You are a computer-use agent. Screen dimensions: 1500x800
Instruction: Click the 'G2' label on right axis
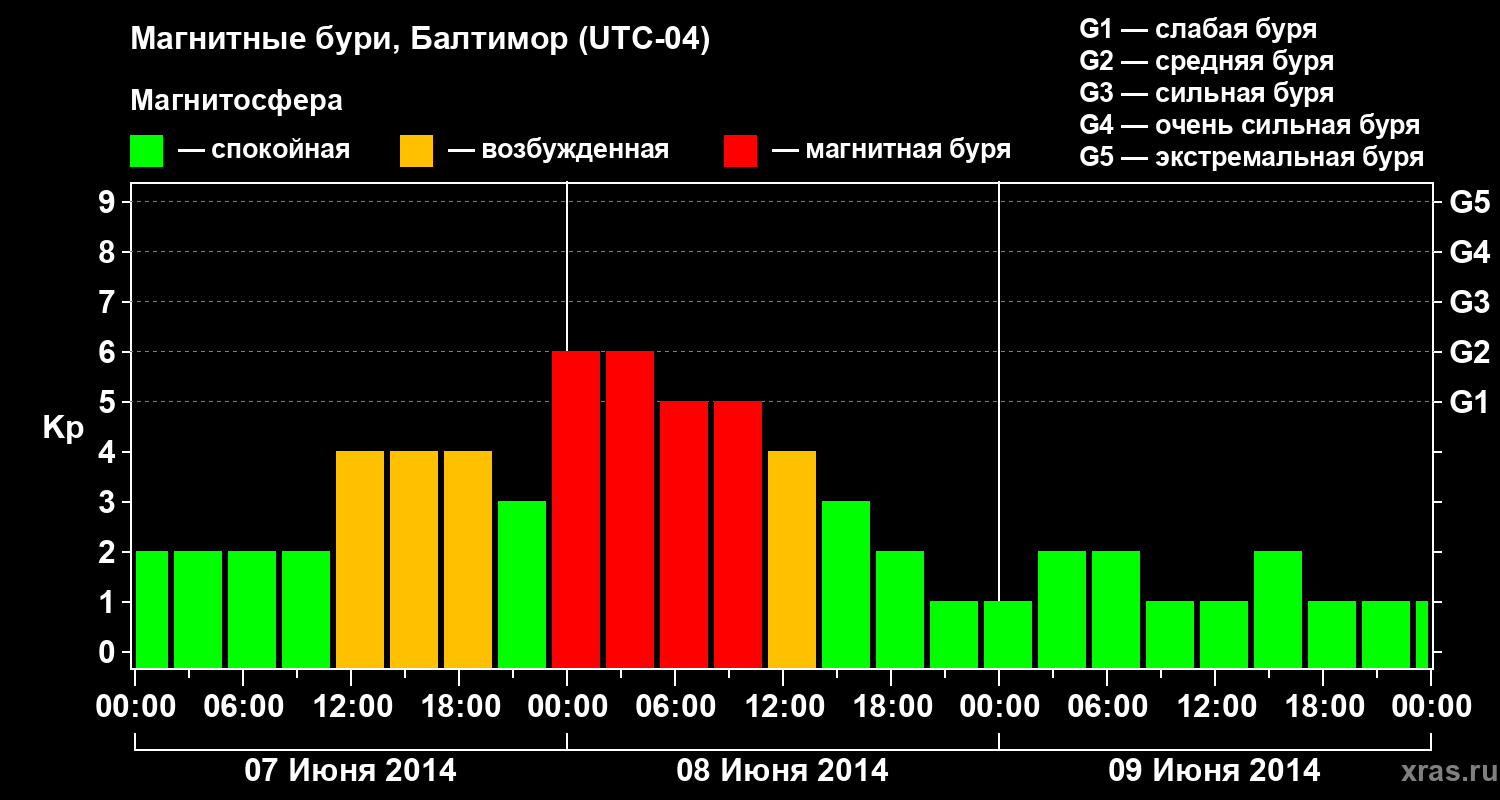tap(1469, 353)
